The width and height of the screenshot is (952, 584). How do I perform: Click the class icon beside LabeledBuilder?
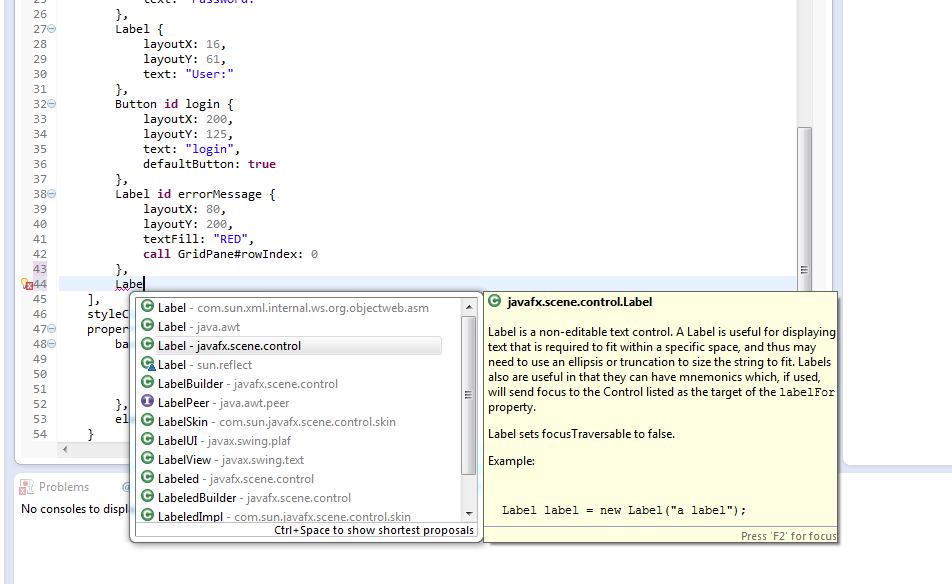[x=147, y=497]
